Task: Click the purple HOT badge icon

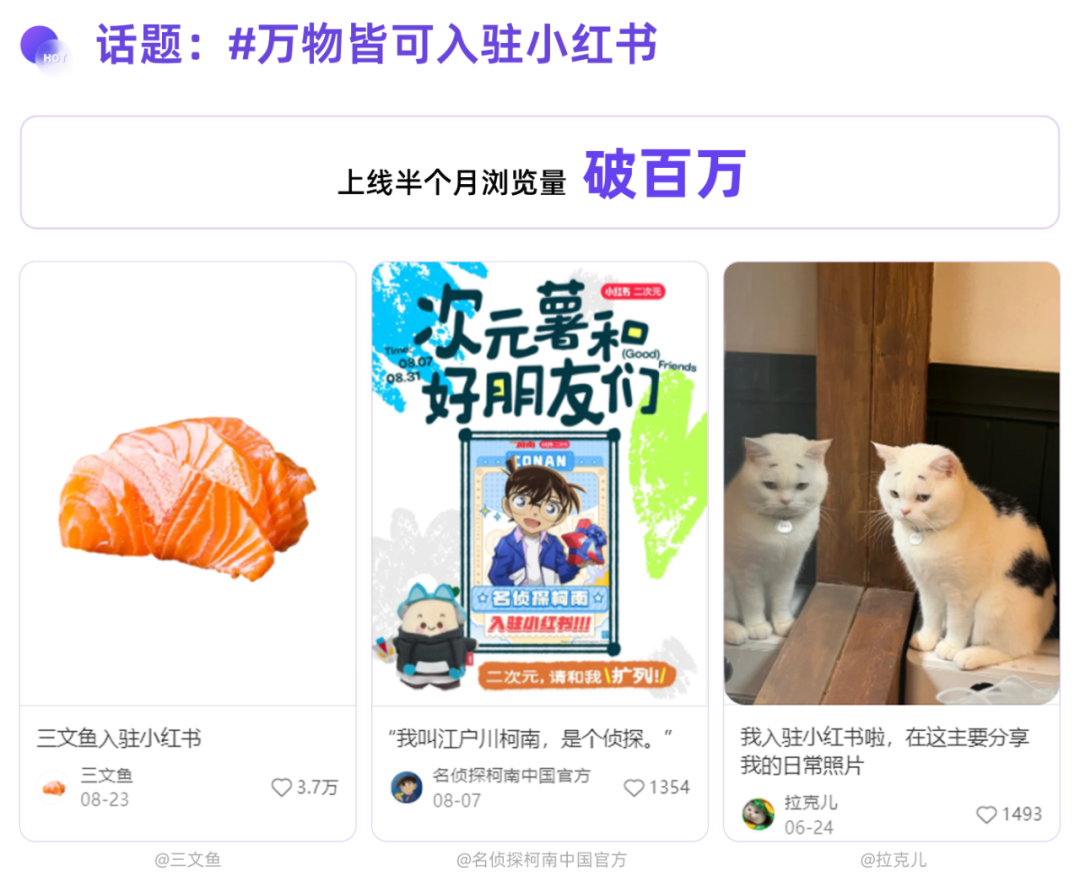Action: click(x=44, y=48)
